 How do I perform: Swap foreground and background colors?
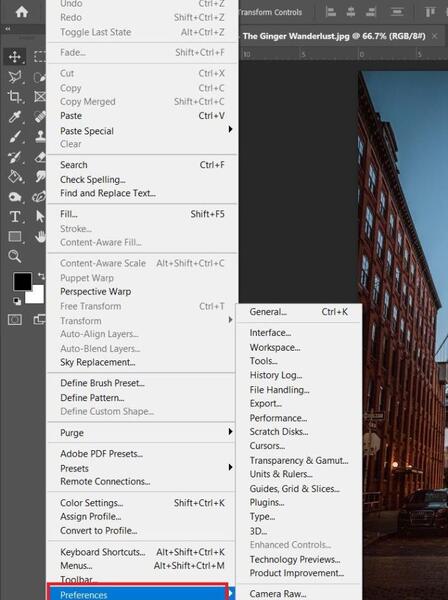point(41,276)
